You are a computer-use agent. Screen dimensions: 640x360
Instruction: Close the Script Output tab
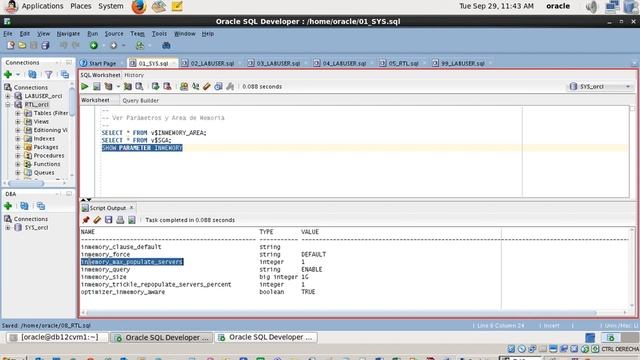point(131,208)
